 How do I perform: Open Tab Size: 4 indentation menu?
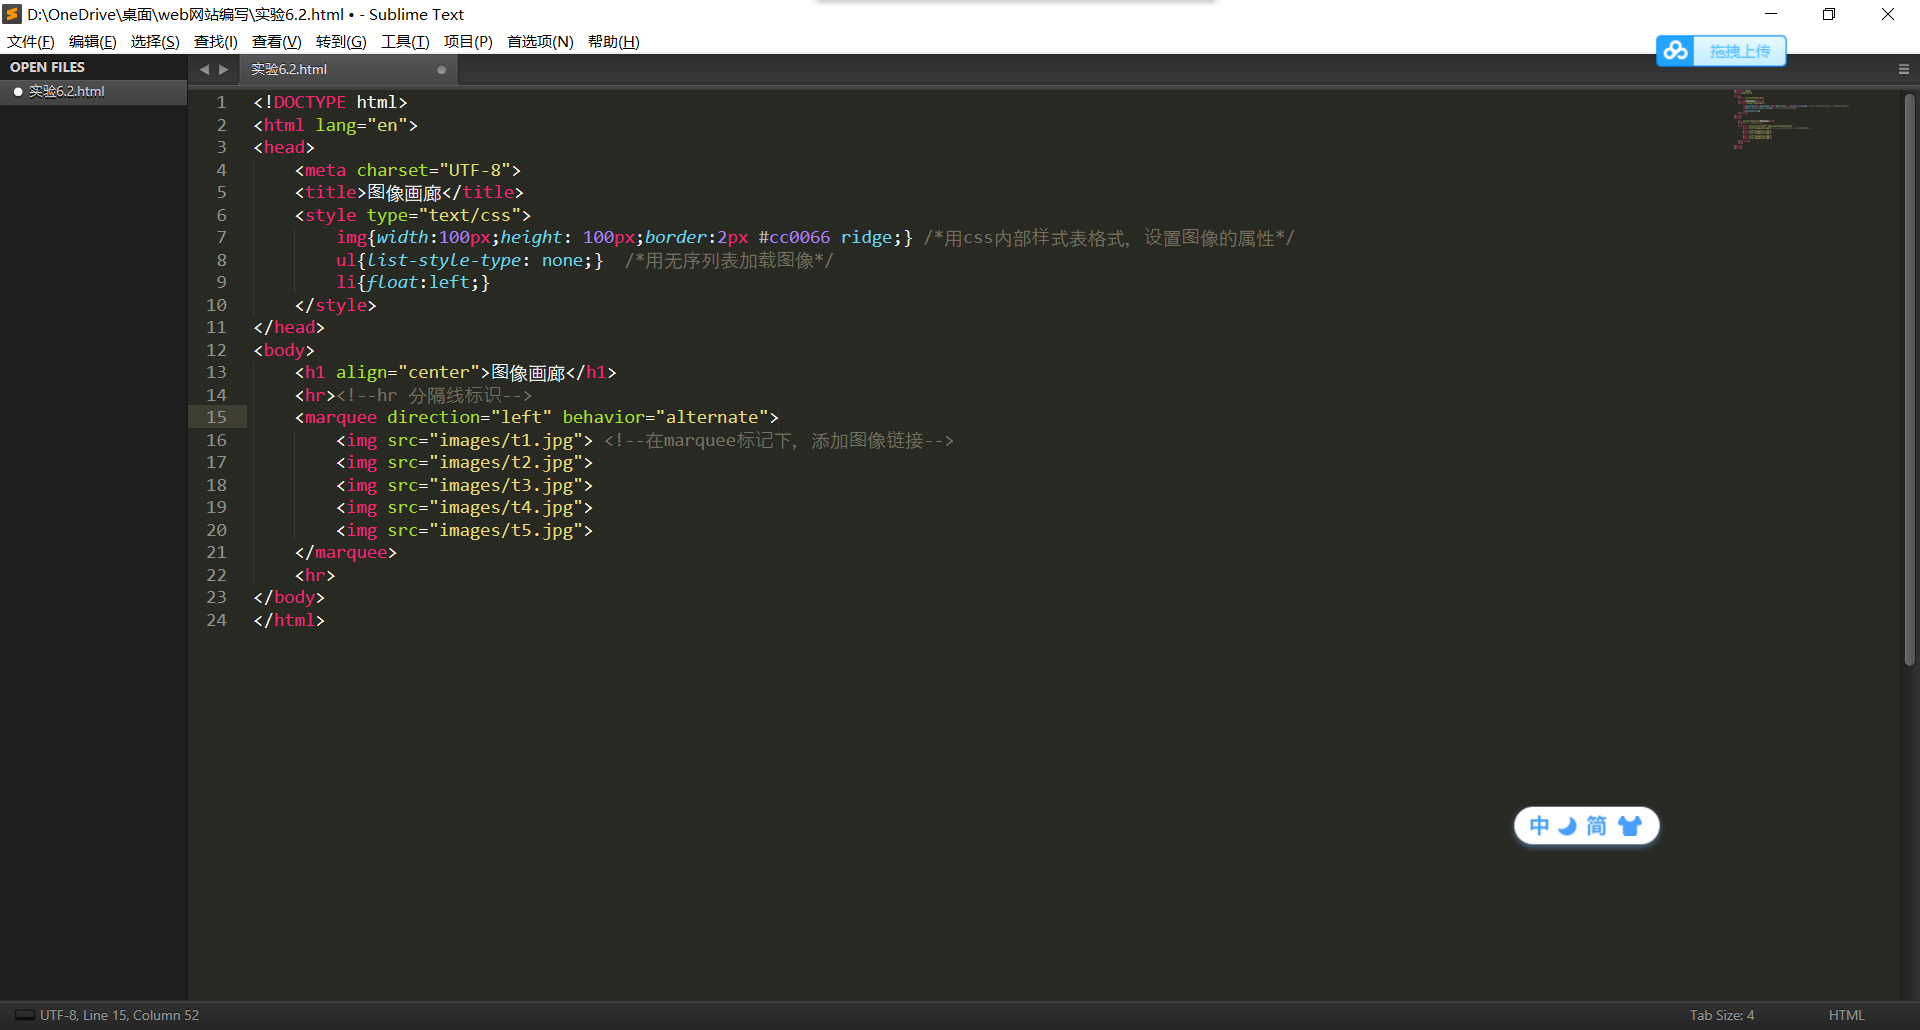pyautogui.click(x=1722, y=1015)
